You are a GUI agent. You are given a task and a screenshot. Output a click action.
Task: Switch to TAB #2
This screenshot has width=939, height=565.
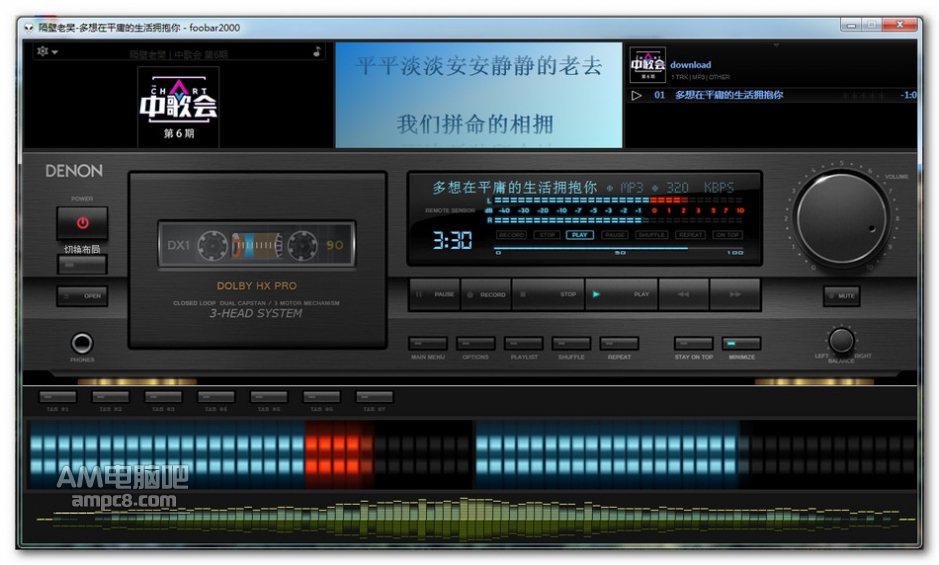coord(110,397)
